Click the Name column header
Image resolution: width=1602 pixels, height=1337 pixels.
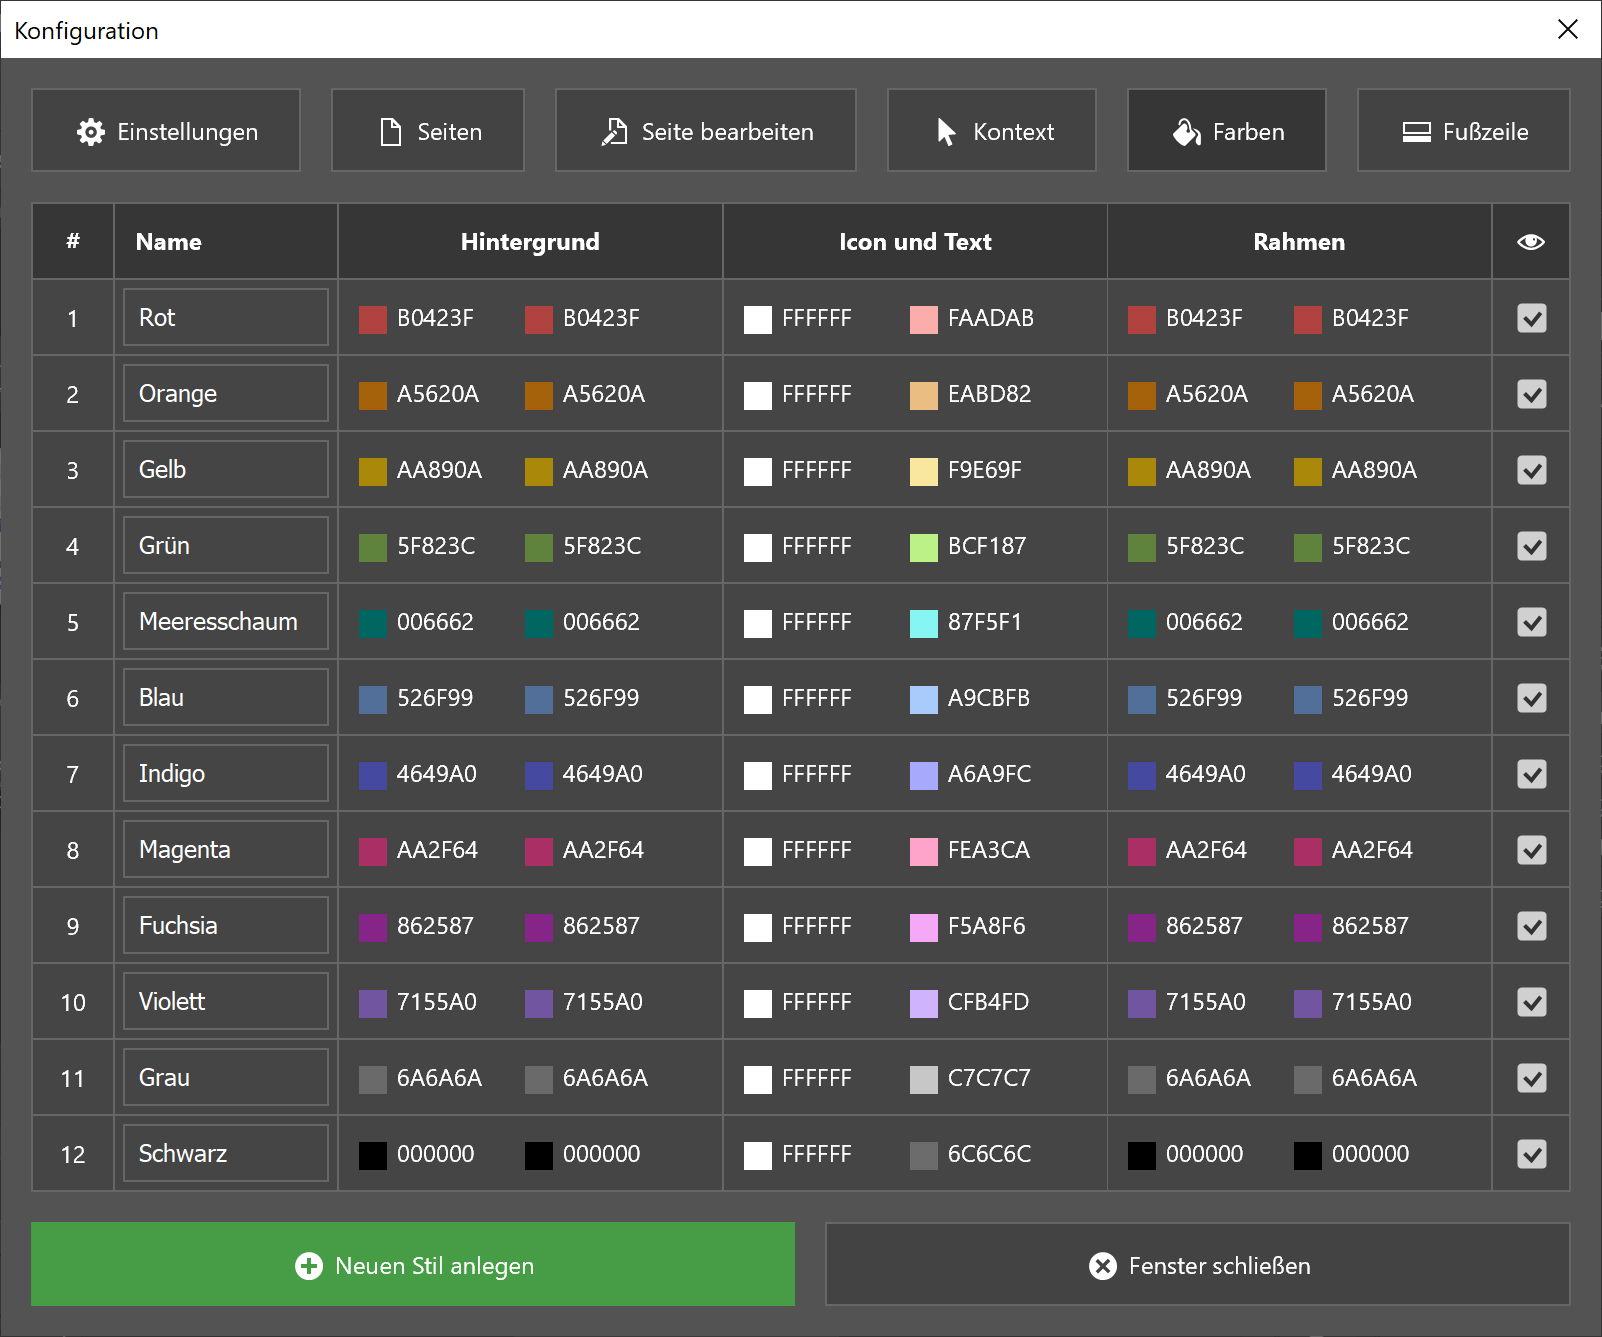(x=226, y=242)
